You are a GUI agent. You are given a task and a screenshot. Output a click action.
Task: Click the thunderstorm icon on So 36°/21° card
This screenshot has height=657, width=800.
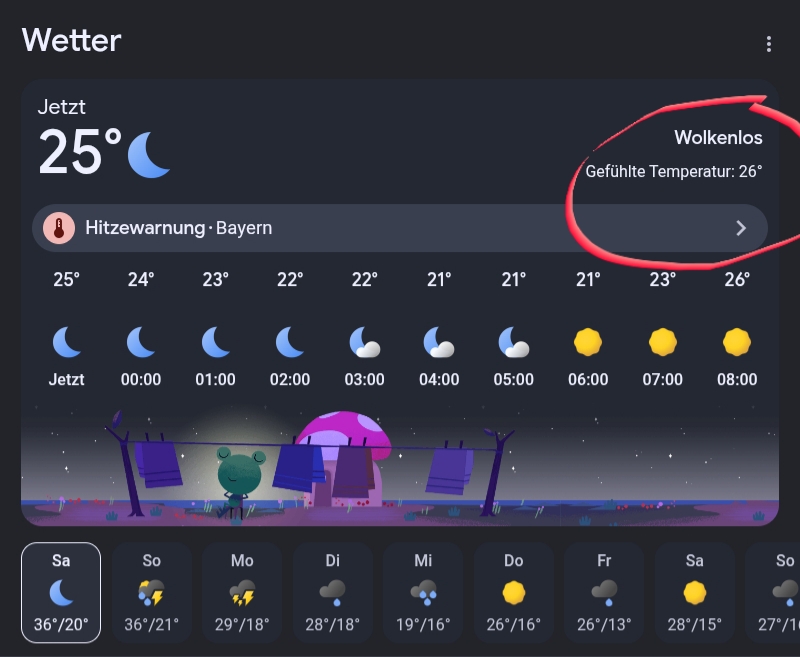[151, 593]
